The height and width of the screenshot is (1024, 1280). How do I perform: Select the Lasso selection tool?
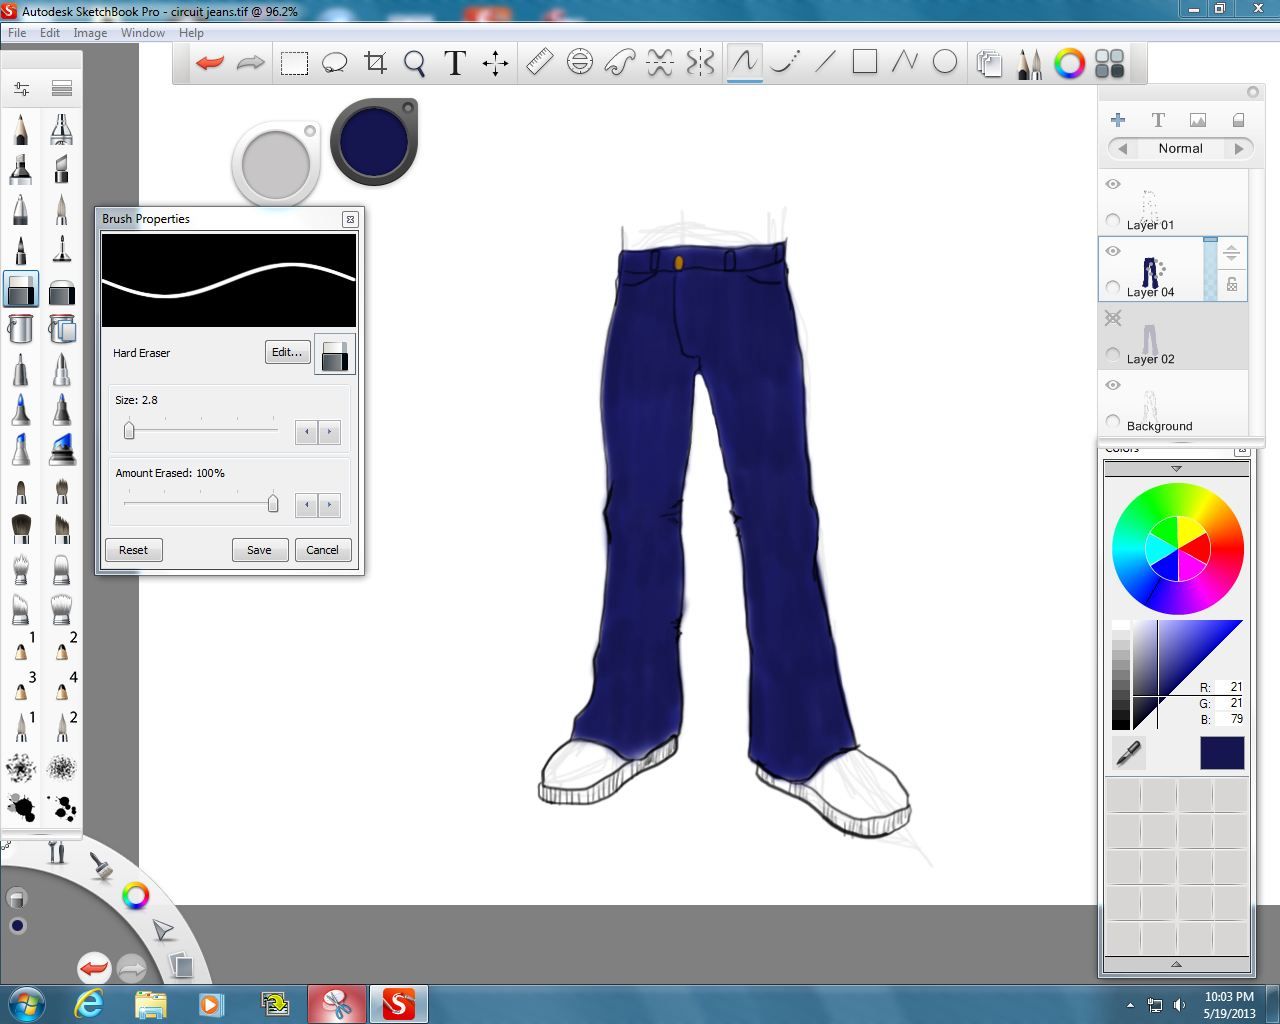(x=334, y=62)
